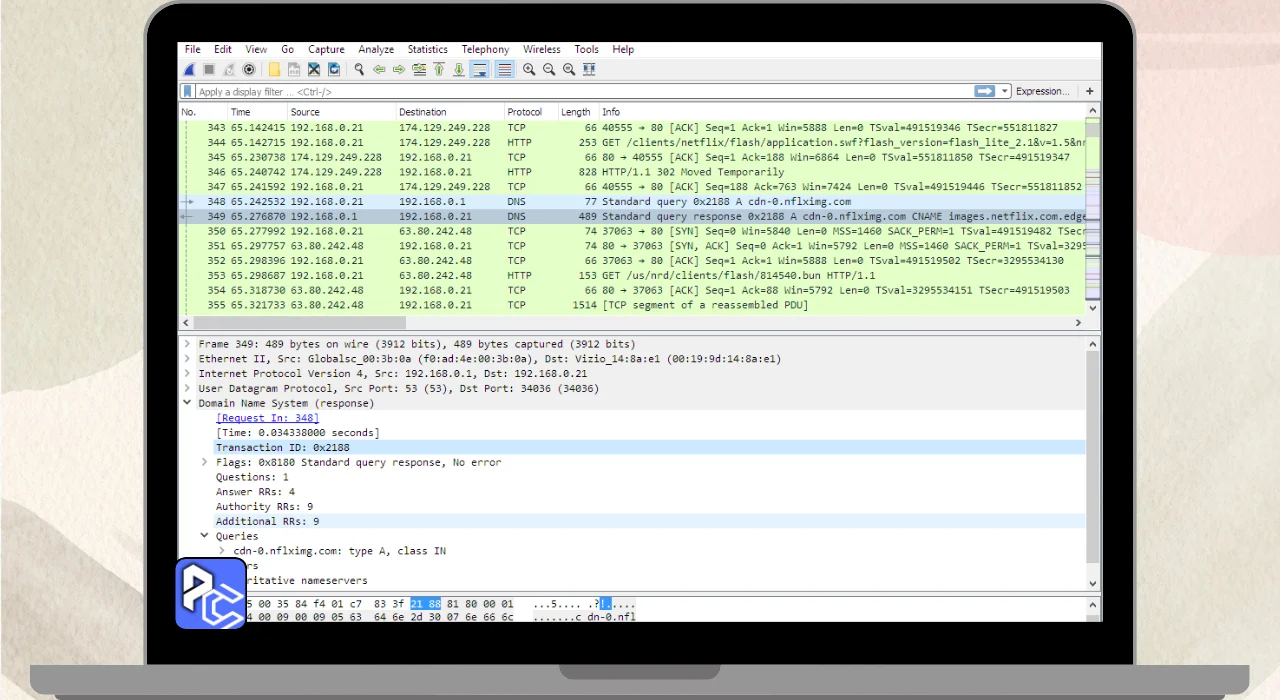The image size is (1280, 700).
Task: Follow the Request In: 348 link
Action: [x=267, y=418]
